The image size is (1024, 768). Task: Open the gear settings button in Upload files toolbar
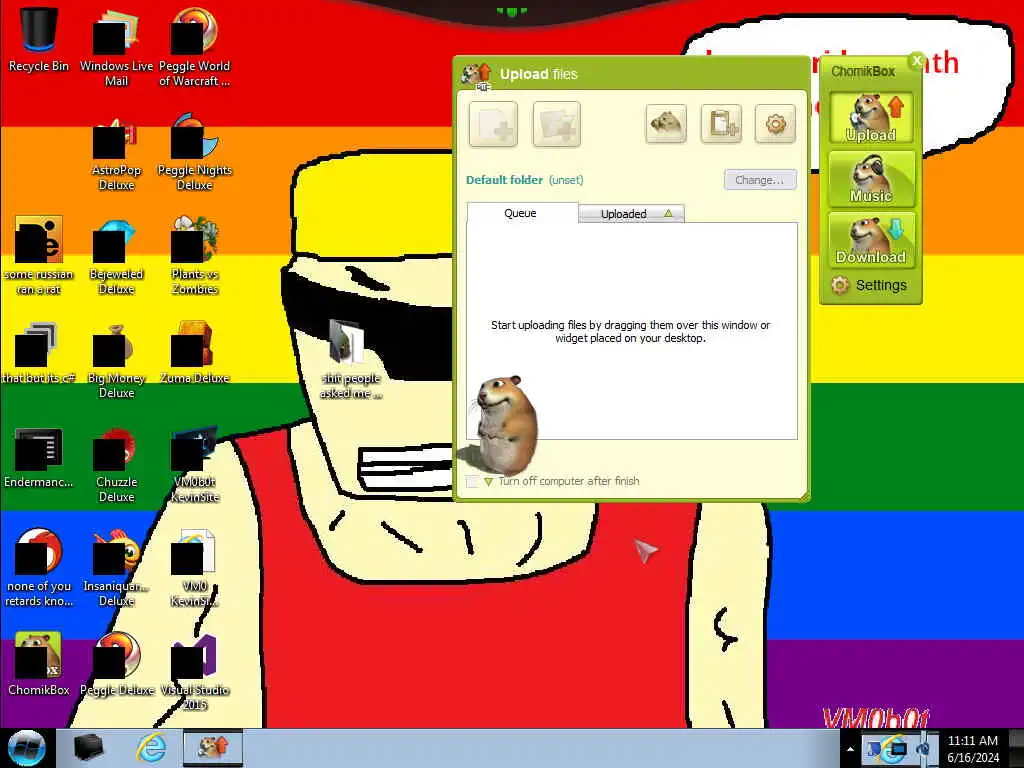(x=775, y=123)
